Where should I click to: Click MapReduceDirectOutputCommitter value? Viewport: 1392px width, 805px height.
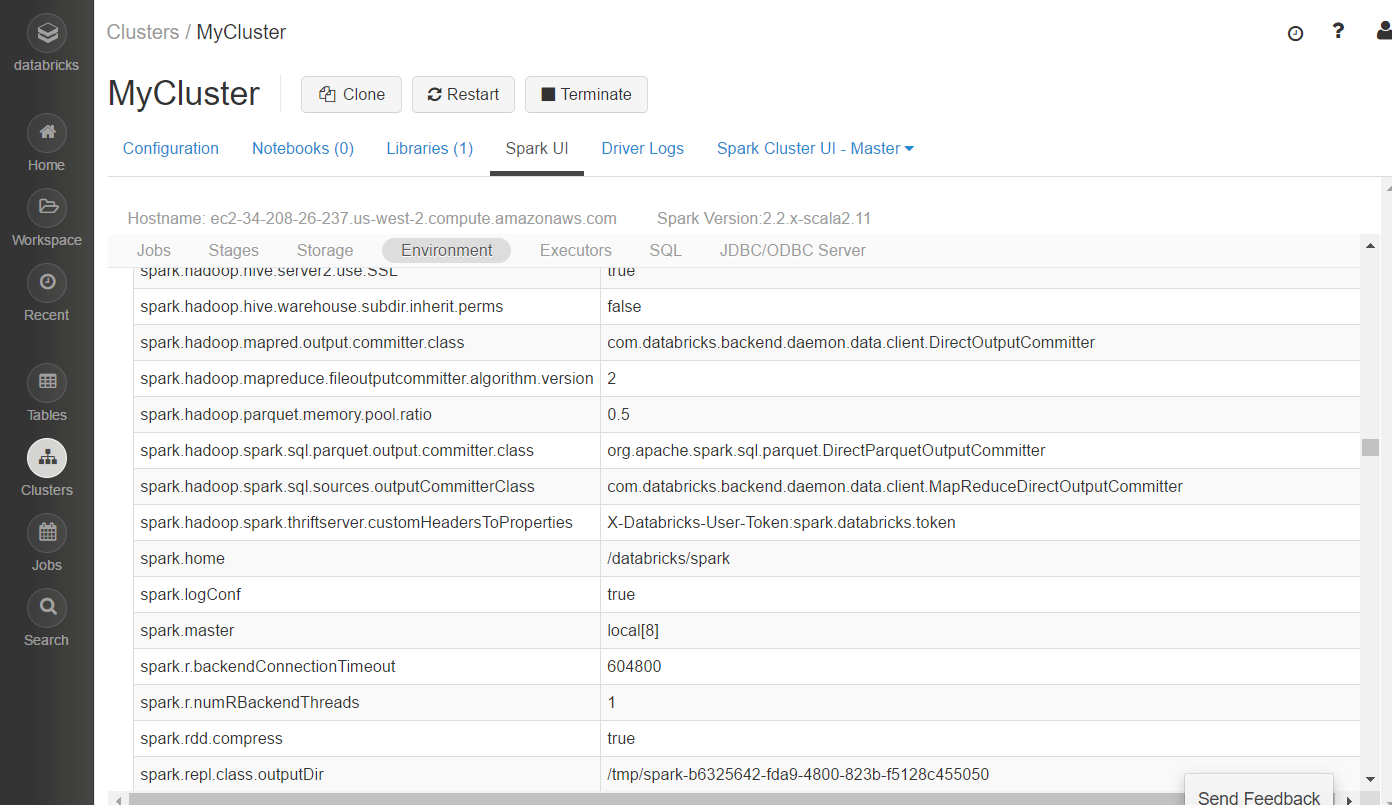(895, 486)
